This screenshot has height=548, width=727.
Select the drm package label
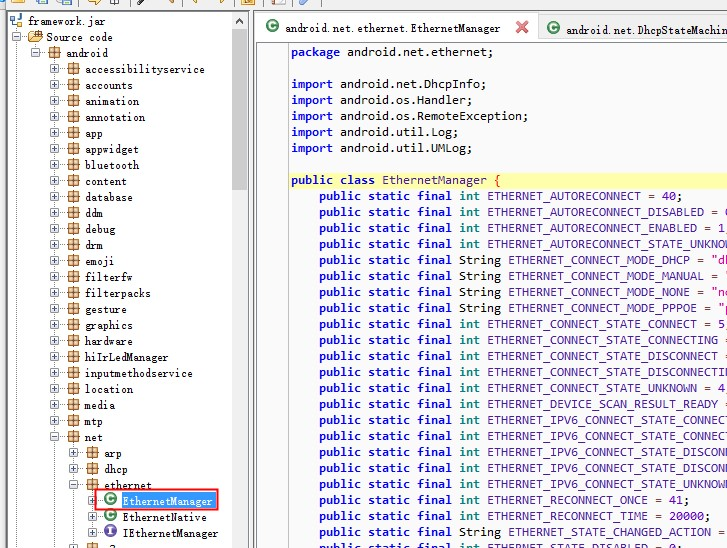(x=94, y=245)
